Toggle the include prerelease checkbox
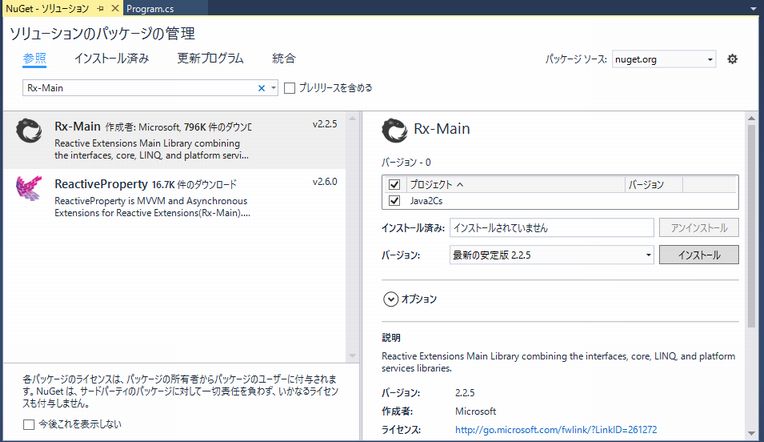The image size is (764, 442). pos(290,88)
